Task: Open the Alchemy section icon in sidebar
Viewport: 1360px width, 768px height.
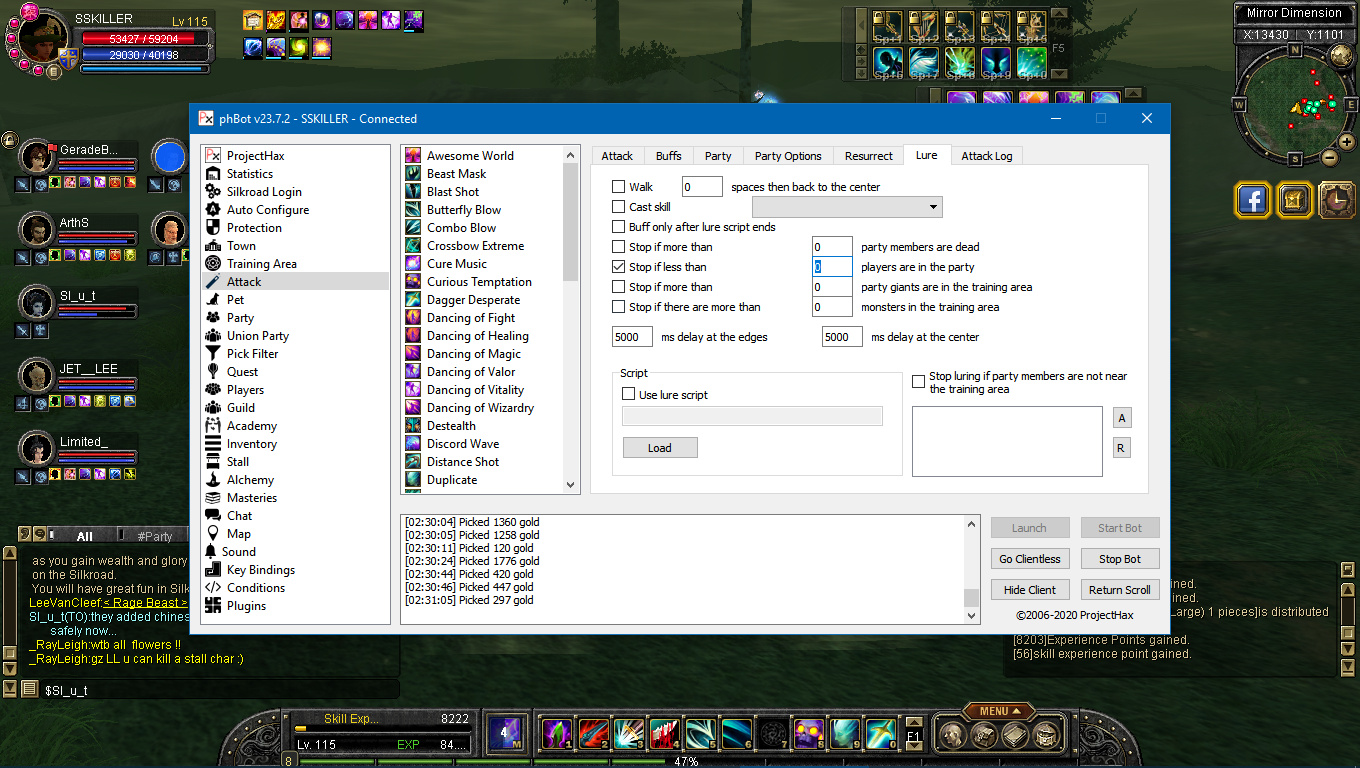Action: pos(212,480)
